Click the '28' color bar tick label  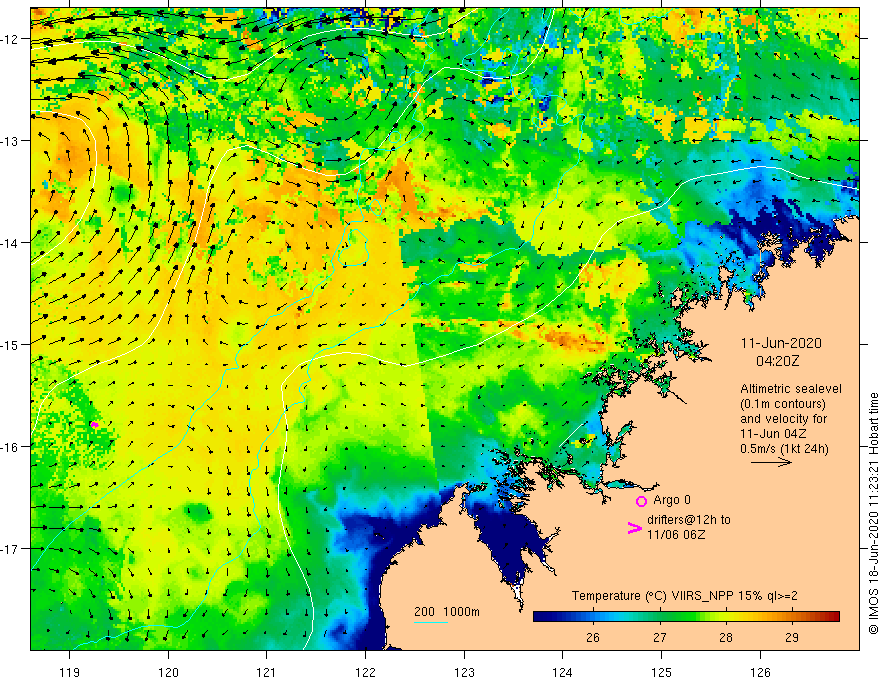pos(726,637)
